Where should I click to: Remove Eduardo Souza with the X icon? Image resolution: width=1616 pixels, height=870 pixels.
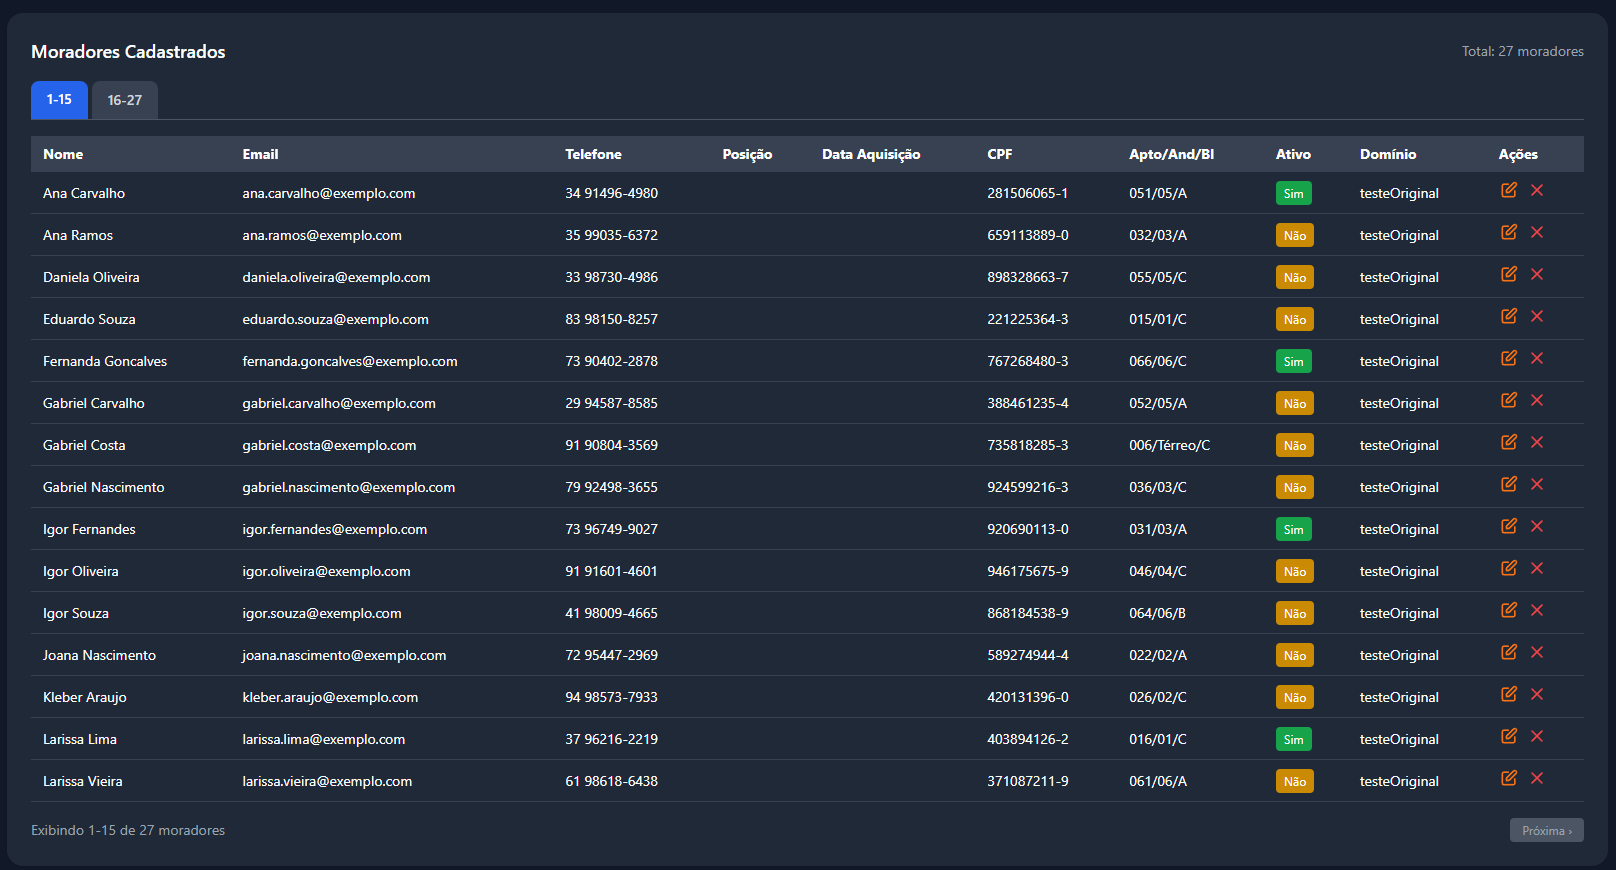click(x=1537, y=316)
